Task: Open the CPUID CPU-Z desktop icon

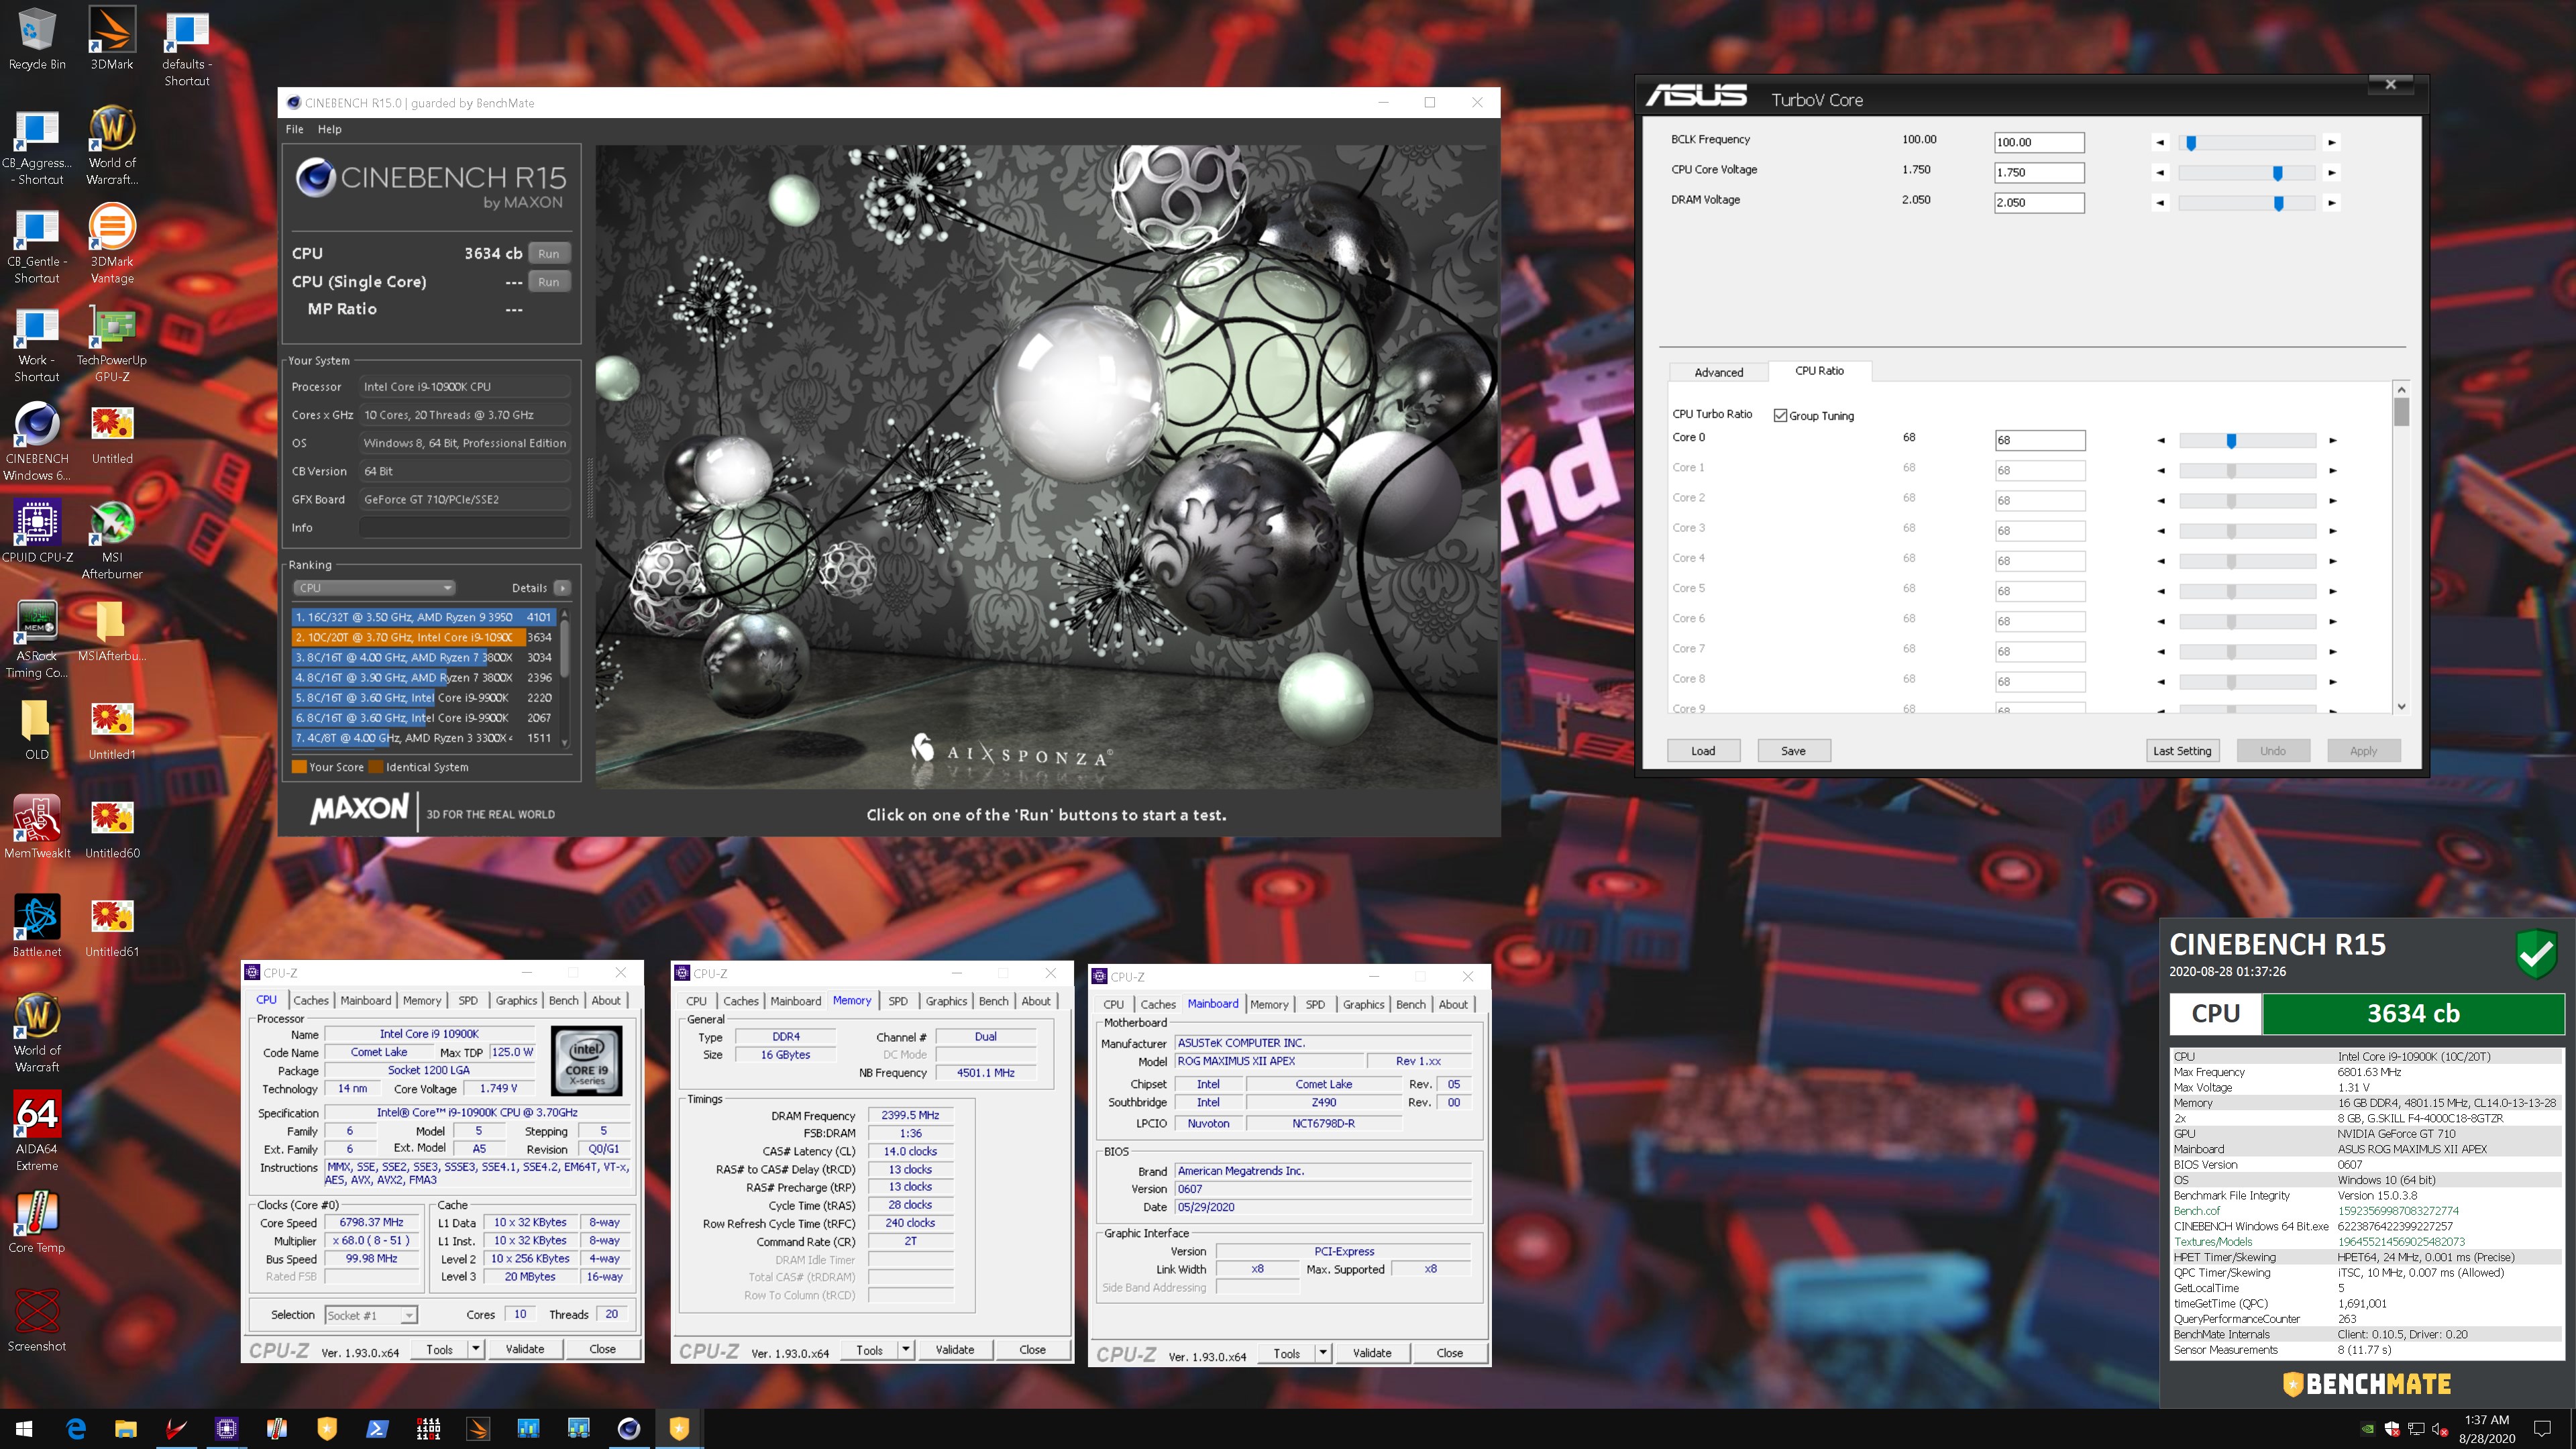Action: 37,532
